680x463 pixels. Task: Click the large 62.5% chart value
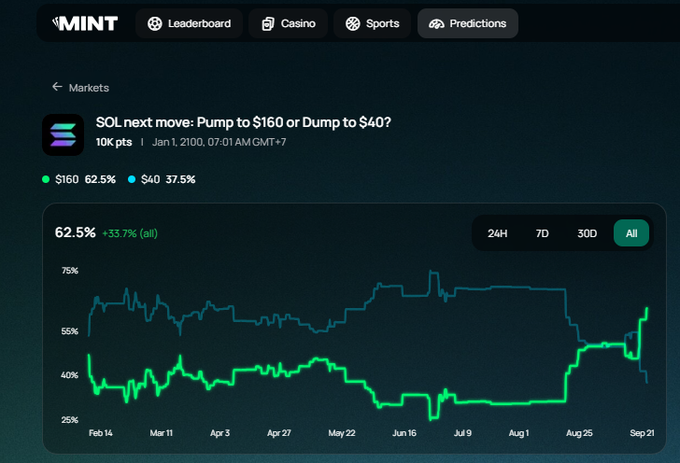(x=75, y=233)
